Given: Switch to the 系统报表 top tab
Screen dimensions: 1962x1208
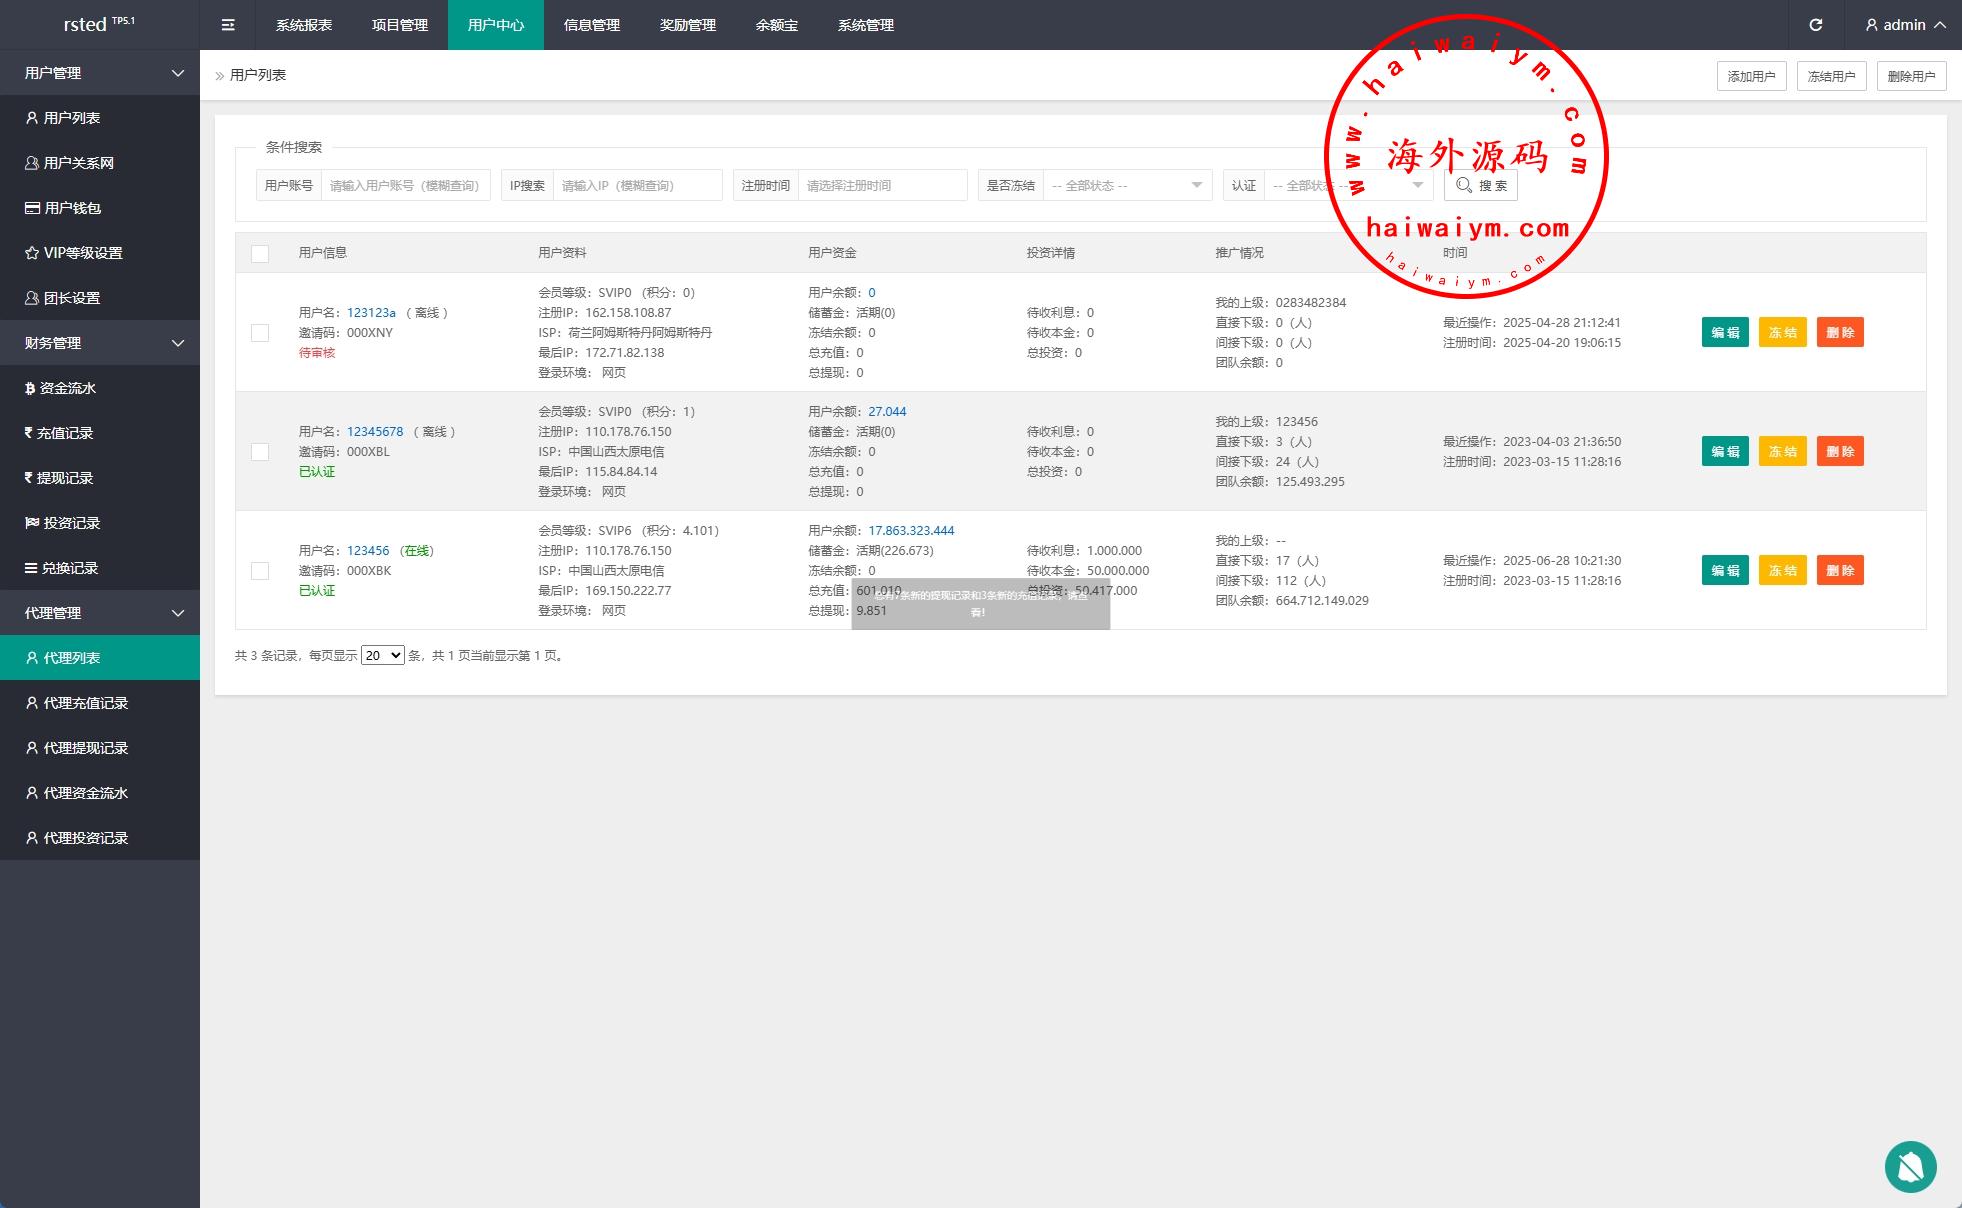Looking at the screenshot, I should coord(304,25).
